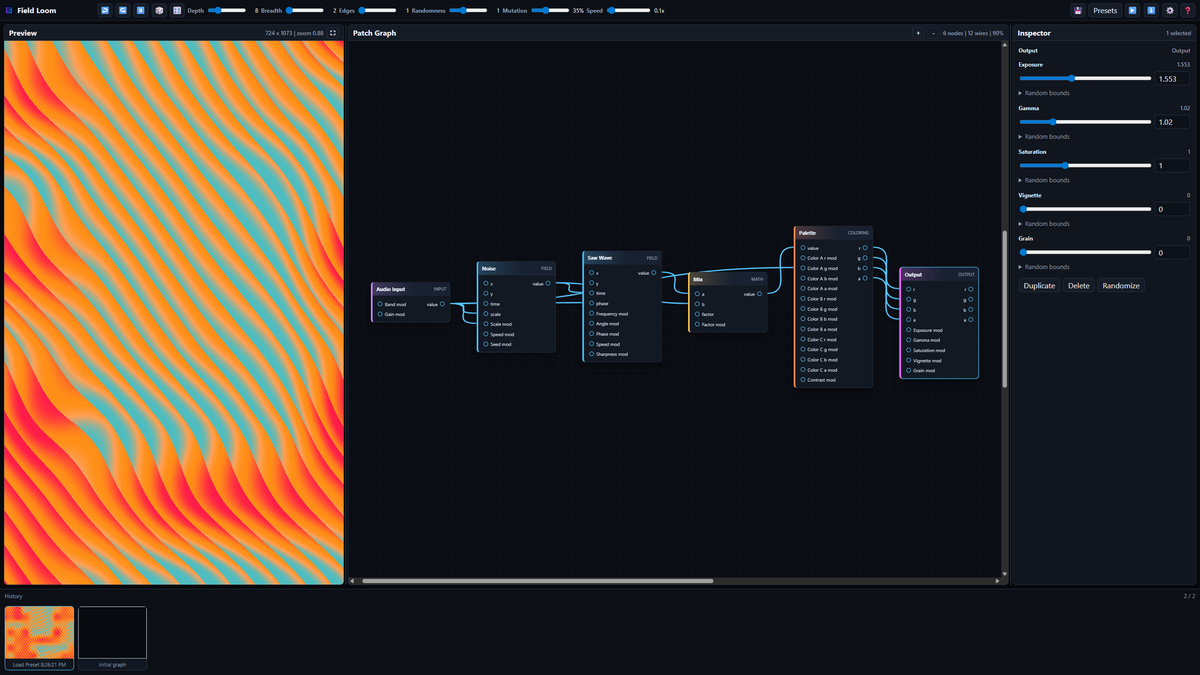Select the Audio Input node header
The height and width of the screenshot is (675, 1200).
tap(410, 289)
